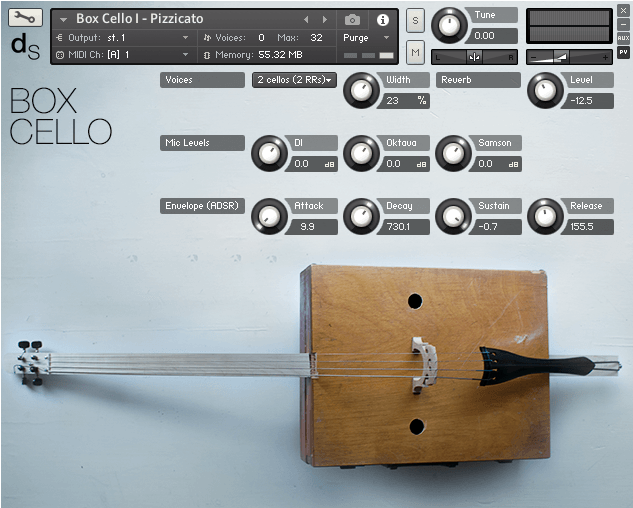
Task: Collapse instrument header triangle beside Box Cello
Action: click(63, 19)
